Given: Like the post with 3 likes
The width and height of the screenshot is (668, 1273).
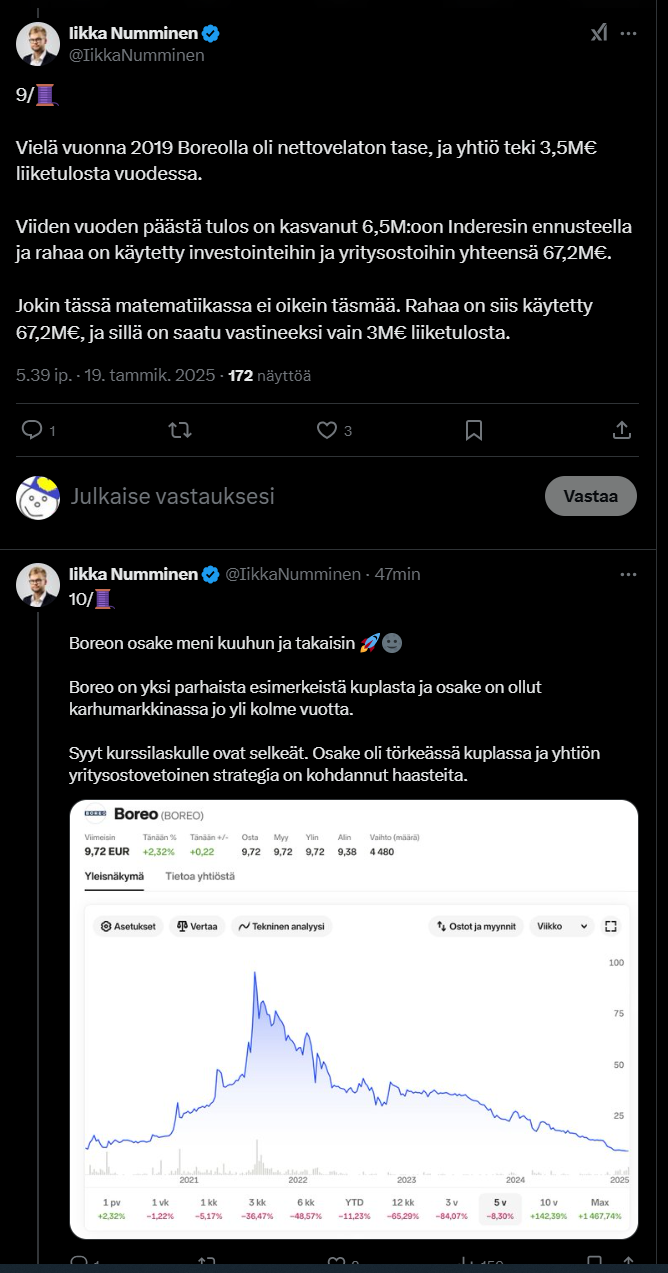Looking at the screenshot, I should pos(326,430).
